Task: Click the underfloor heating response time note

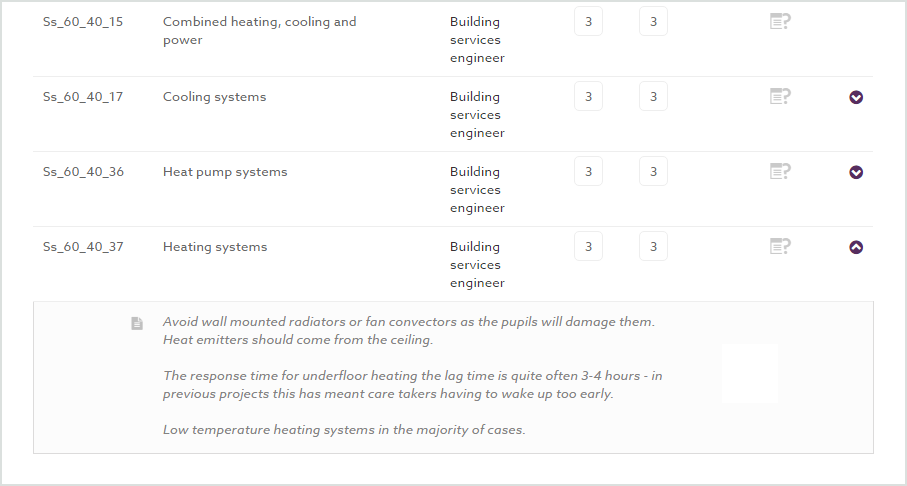Action: (x=412, y=385)
